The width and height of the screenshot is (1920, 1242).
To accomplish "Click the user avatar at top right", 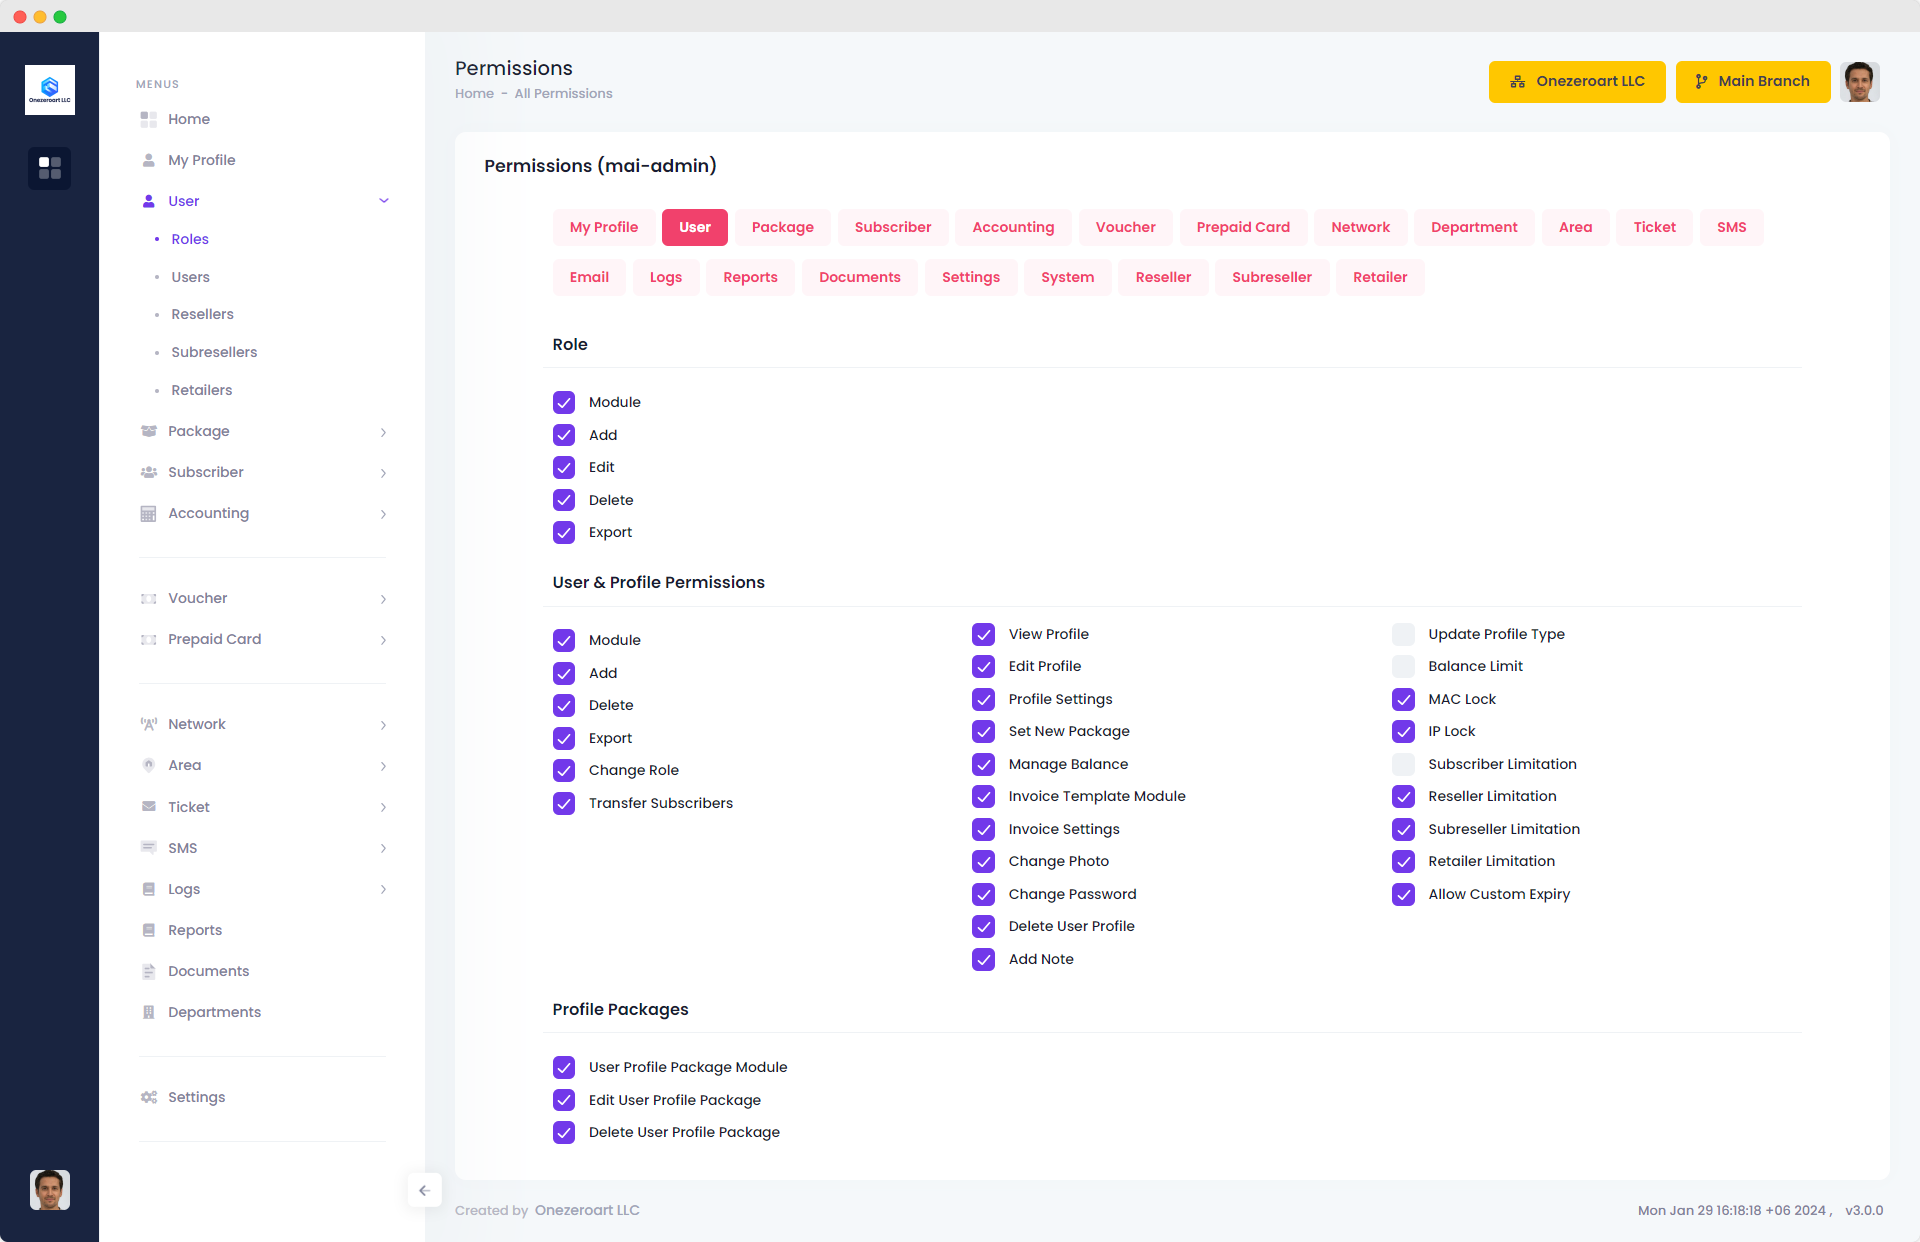I will pos(1859,81).
